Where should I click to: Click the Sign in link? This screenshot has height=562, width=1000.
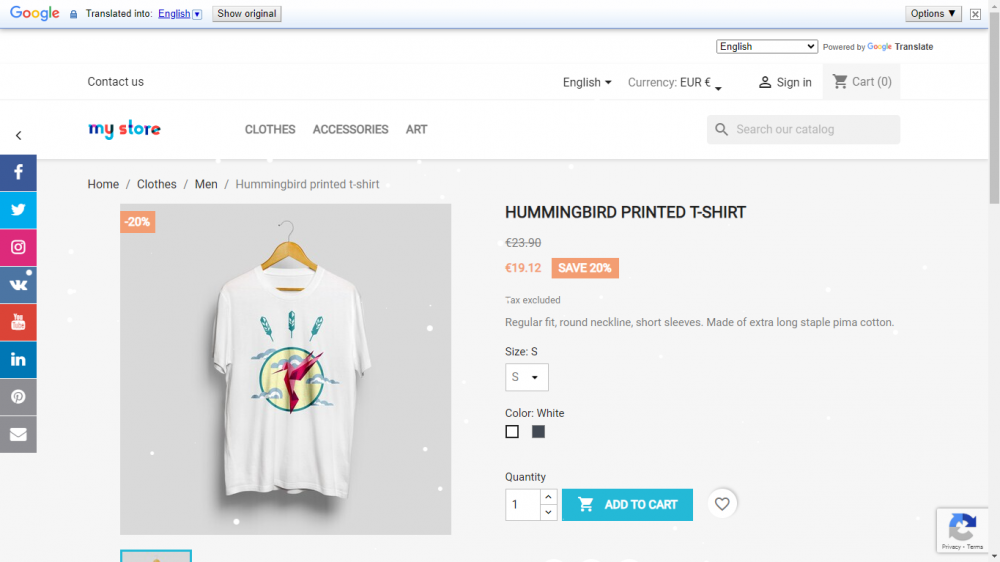(x=784, y=82)
